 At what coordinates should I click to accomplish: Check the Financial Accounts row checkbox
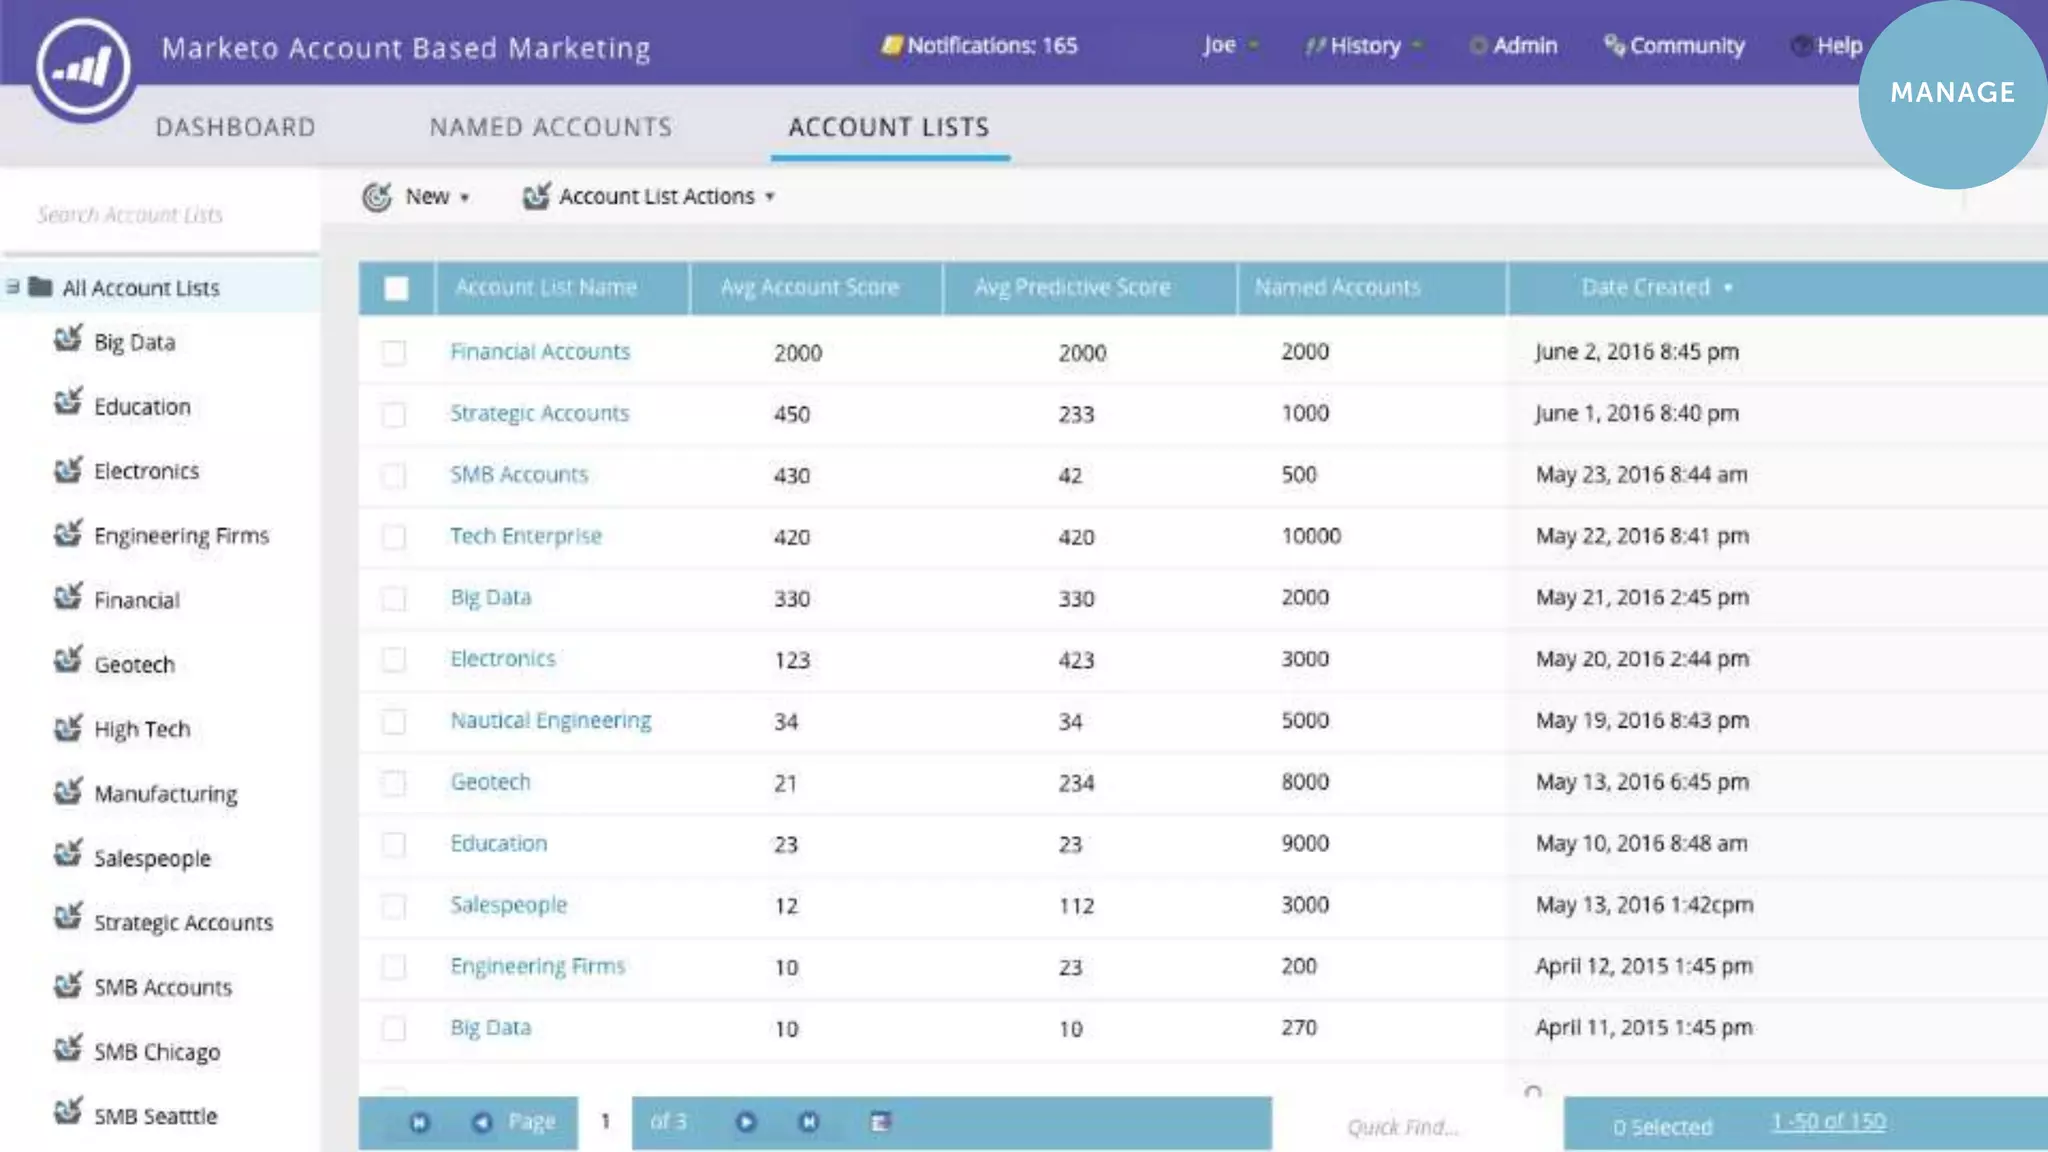pyautogui.click(x=394, y=353)
